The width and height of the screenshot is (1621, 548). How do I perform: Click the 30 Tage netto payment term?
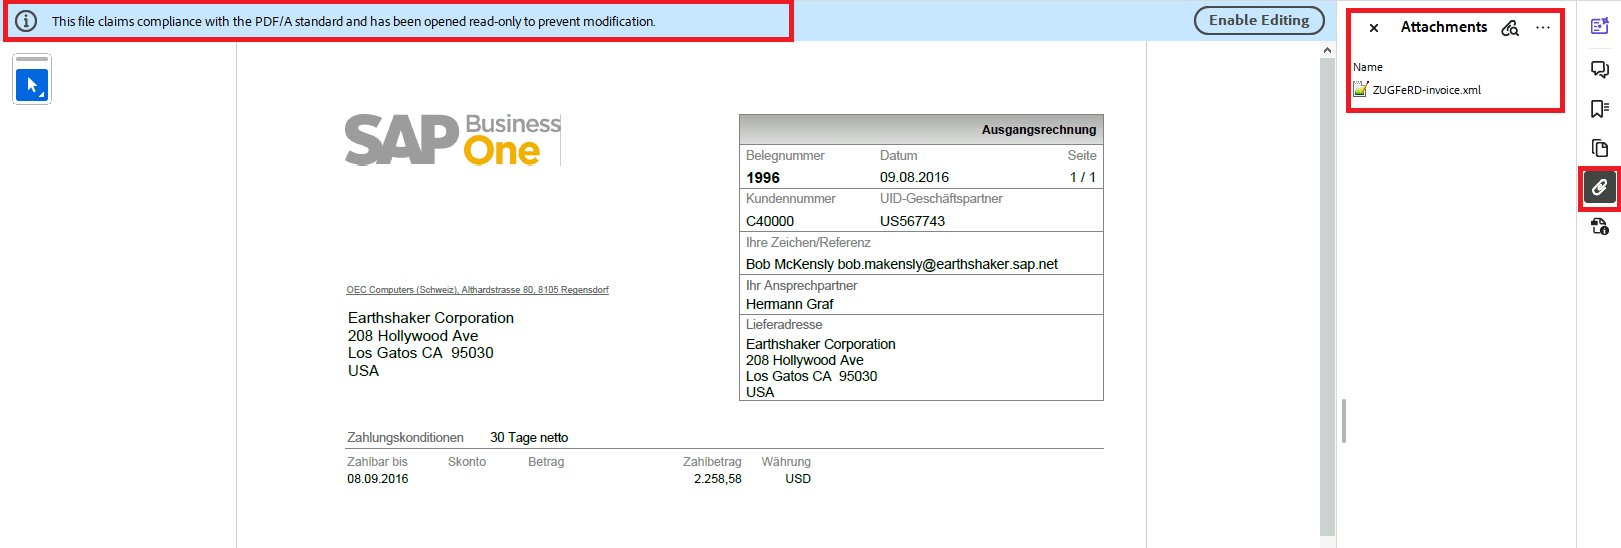coord(529,438)
